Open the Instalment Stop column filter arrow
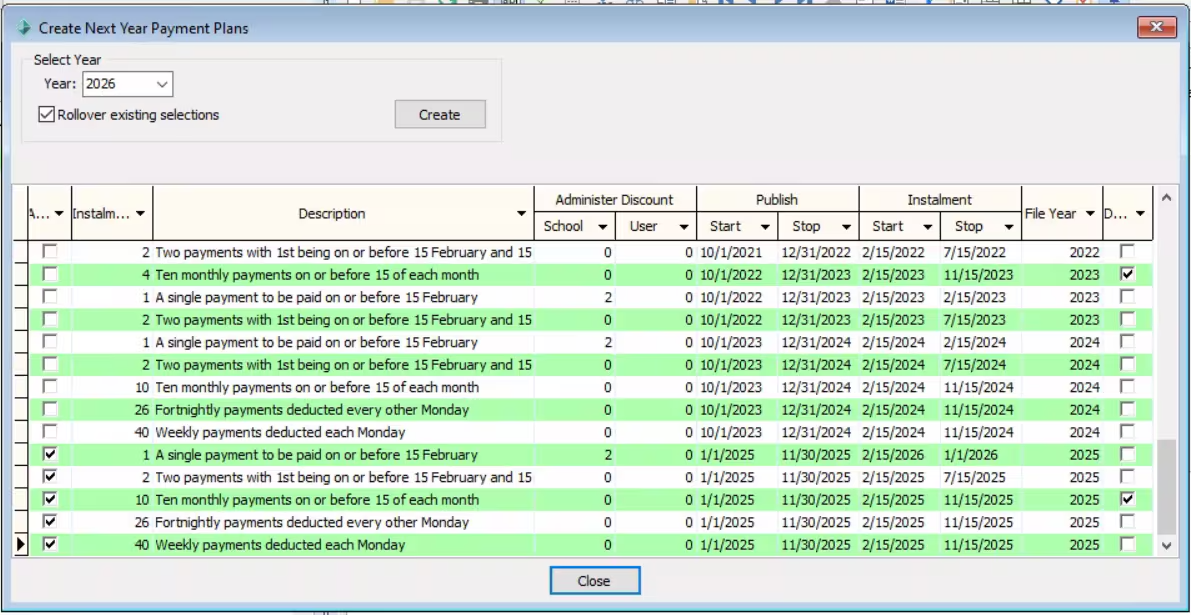This screenshot has height=615, width=1191. click(1009, 226)
